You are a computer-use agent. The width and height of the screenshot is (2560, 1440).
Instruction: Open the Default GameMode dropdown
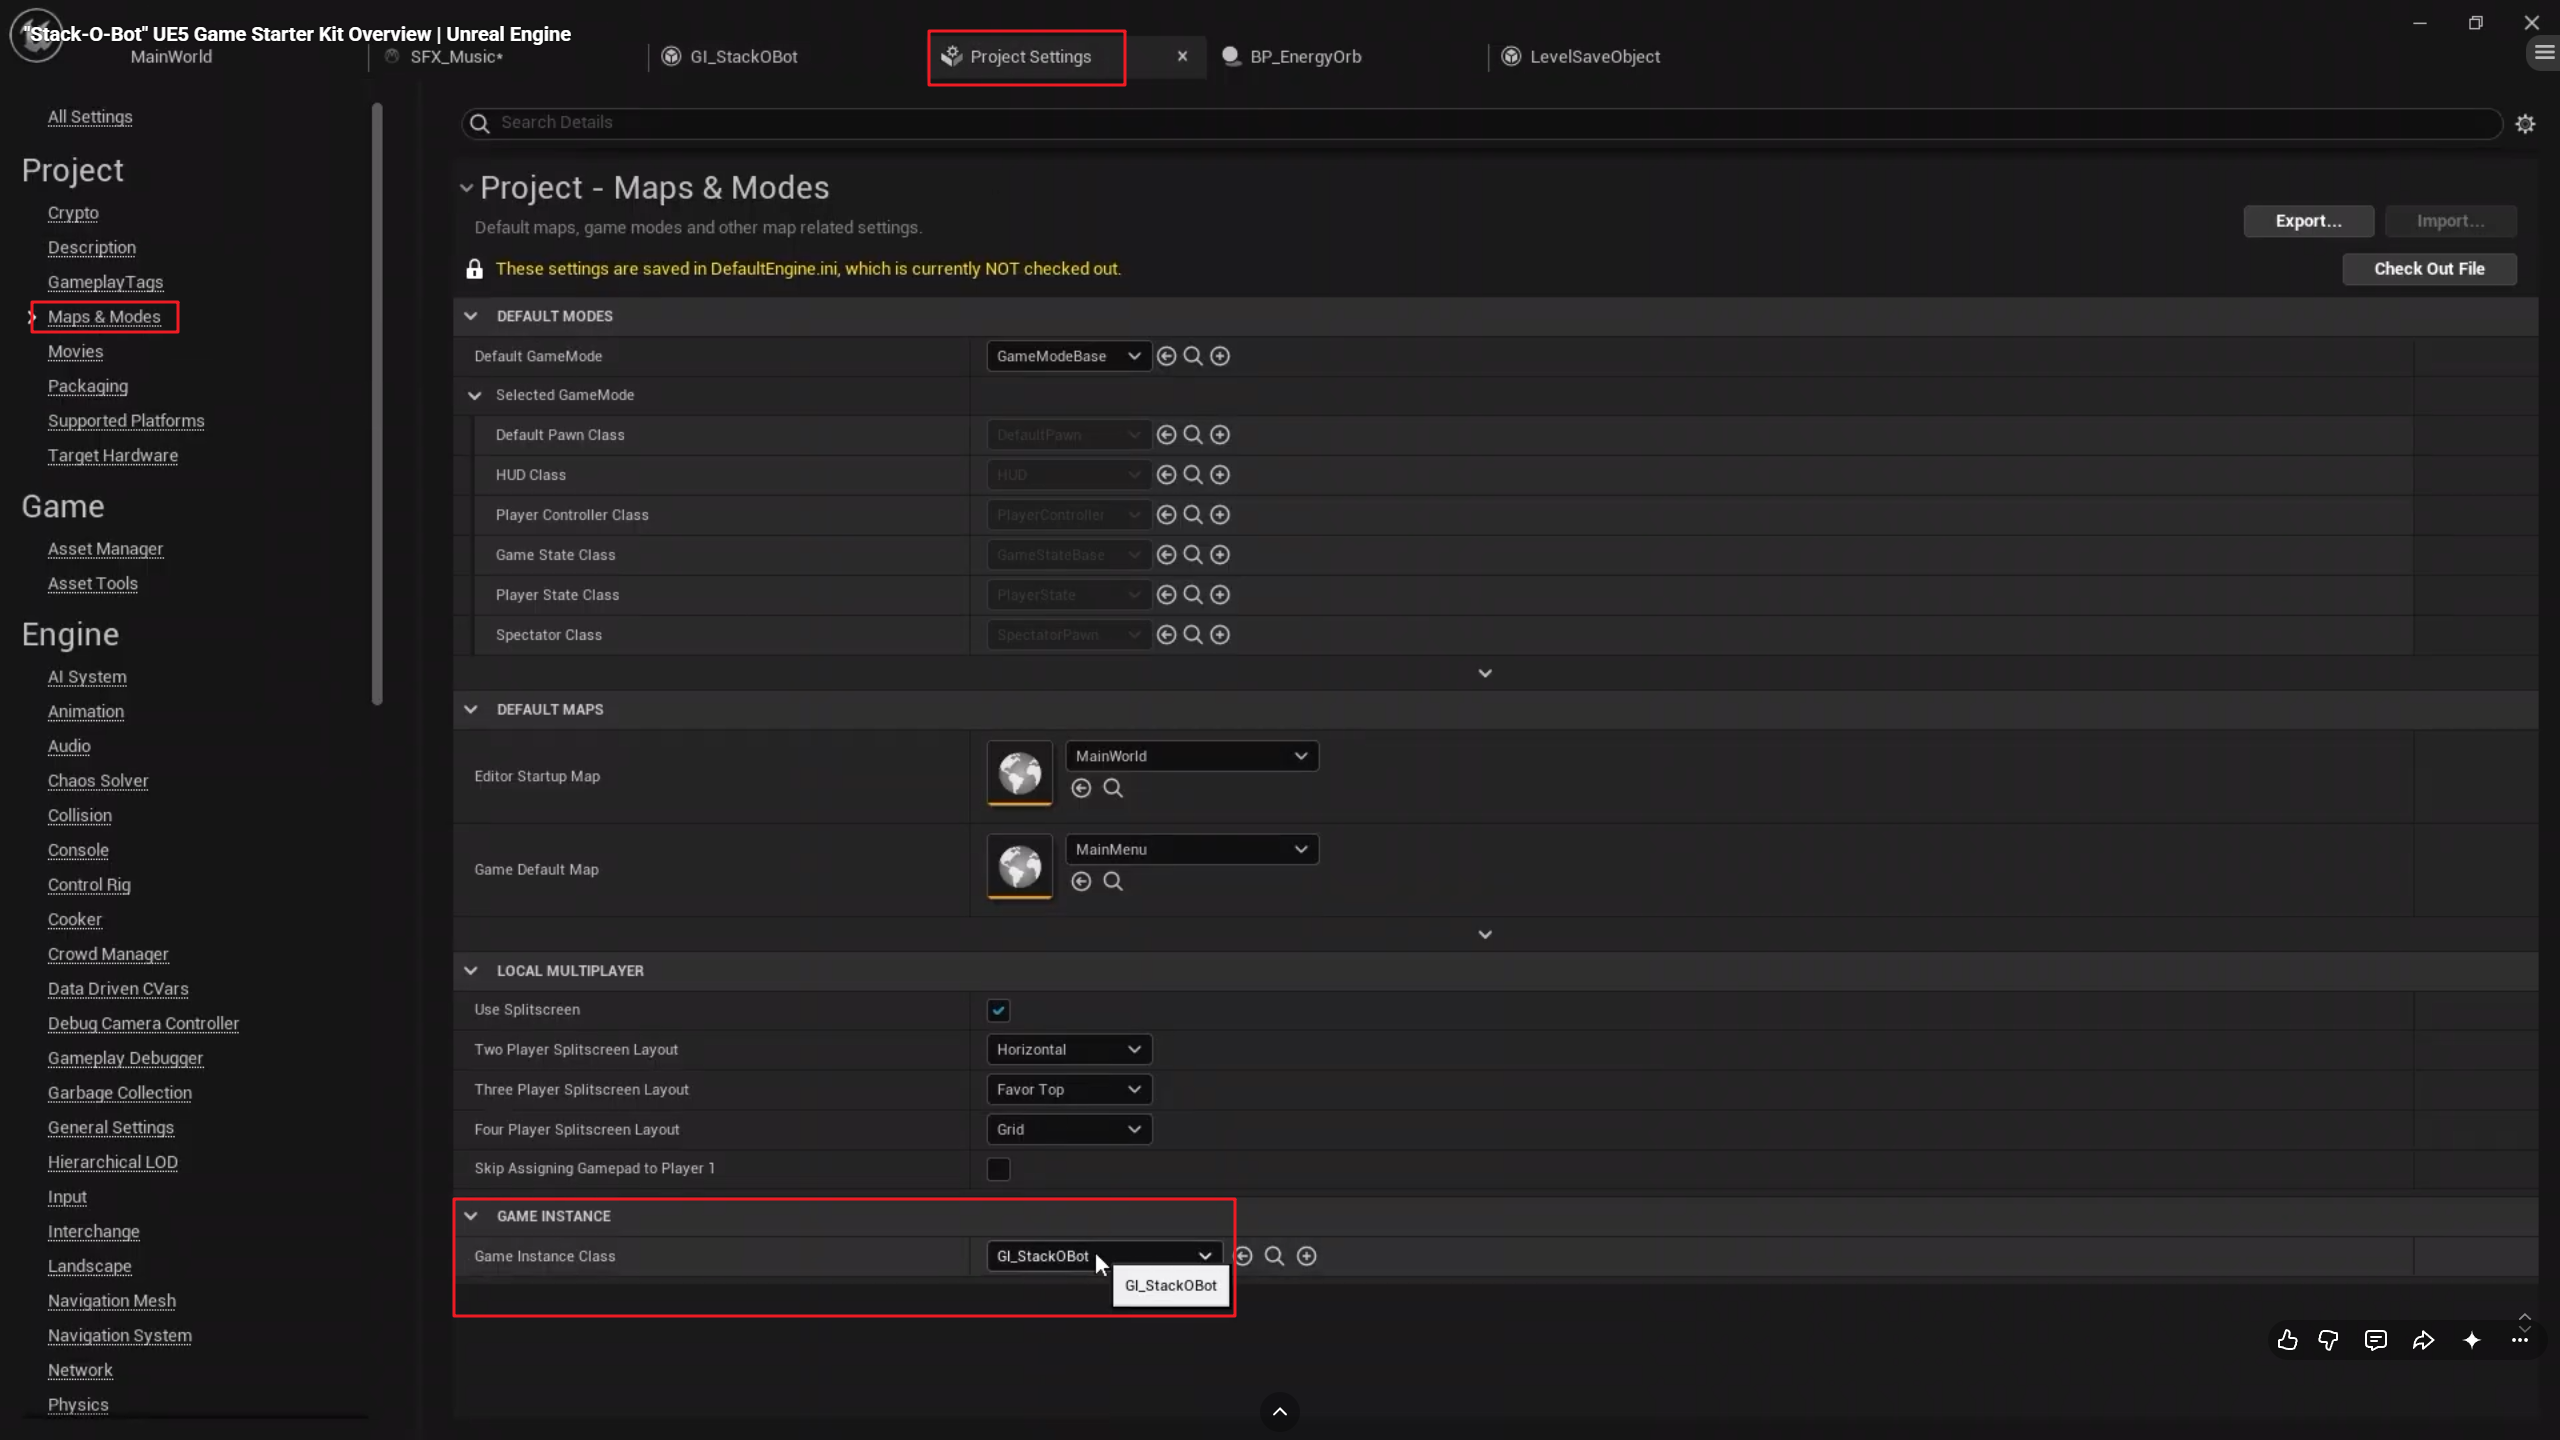point(1068,356)
